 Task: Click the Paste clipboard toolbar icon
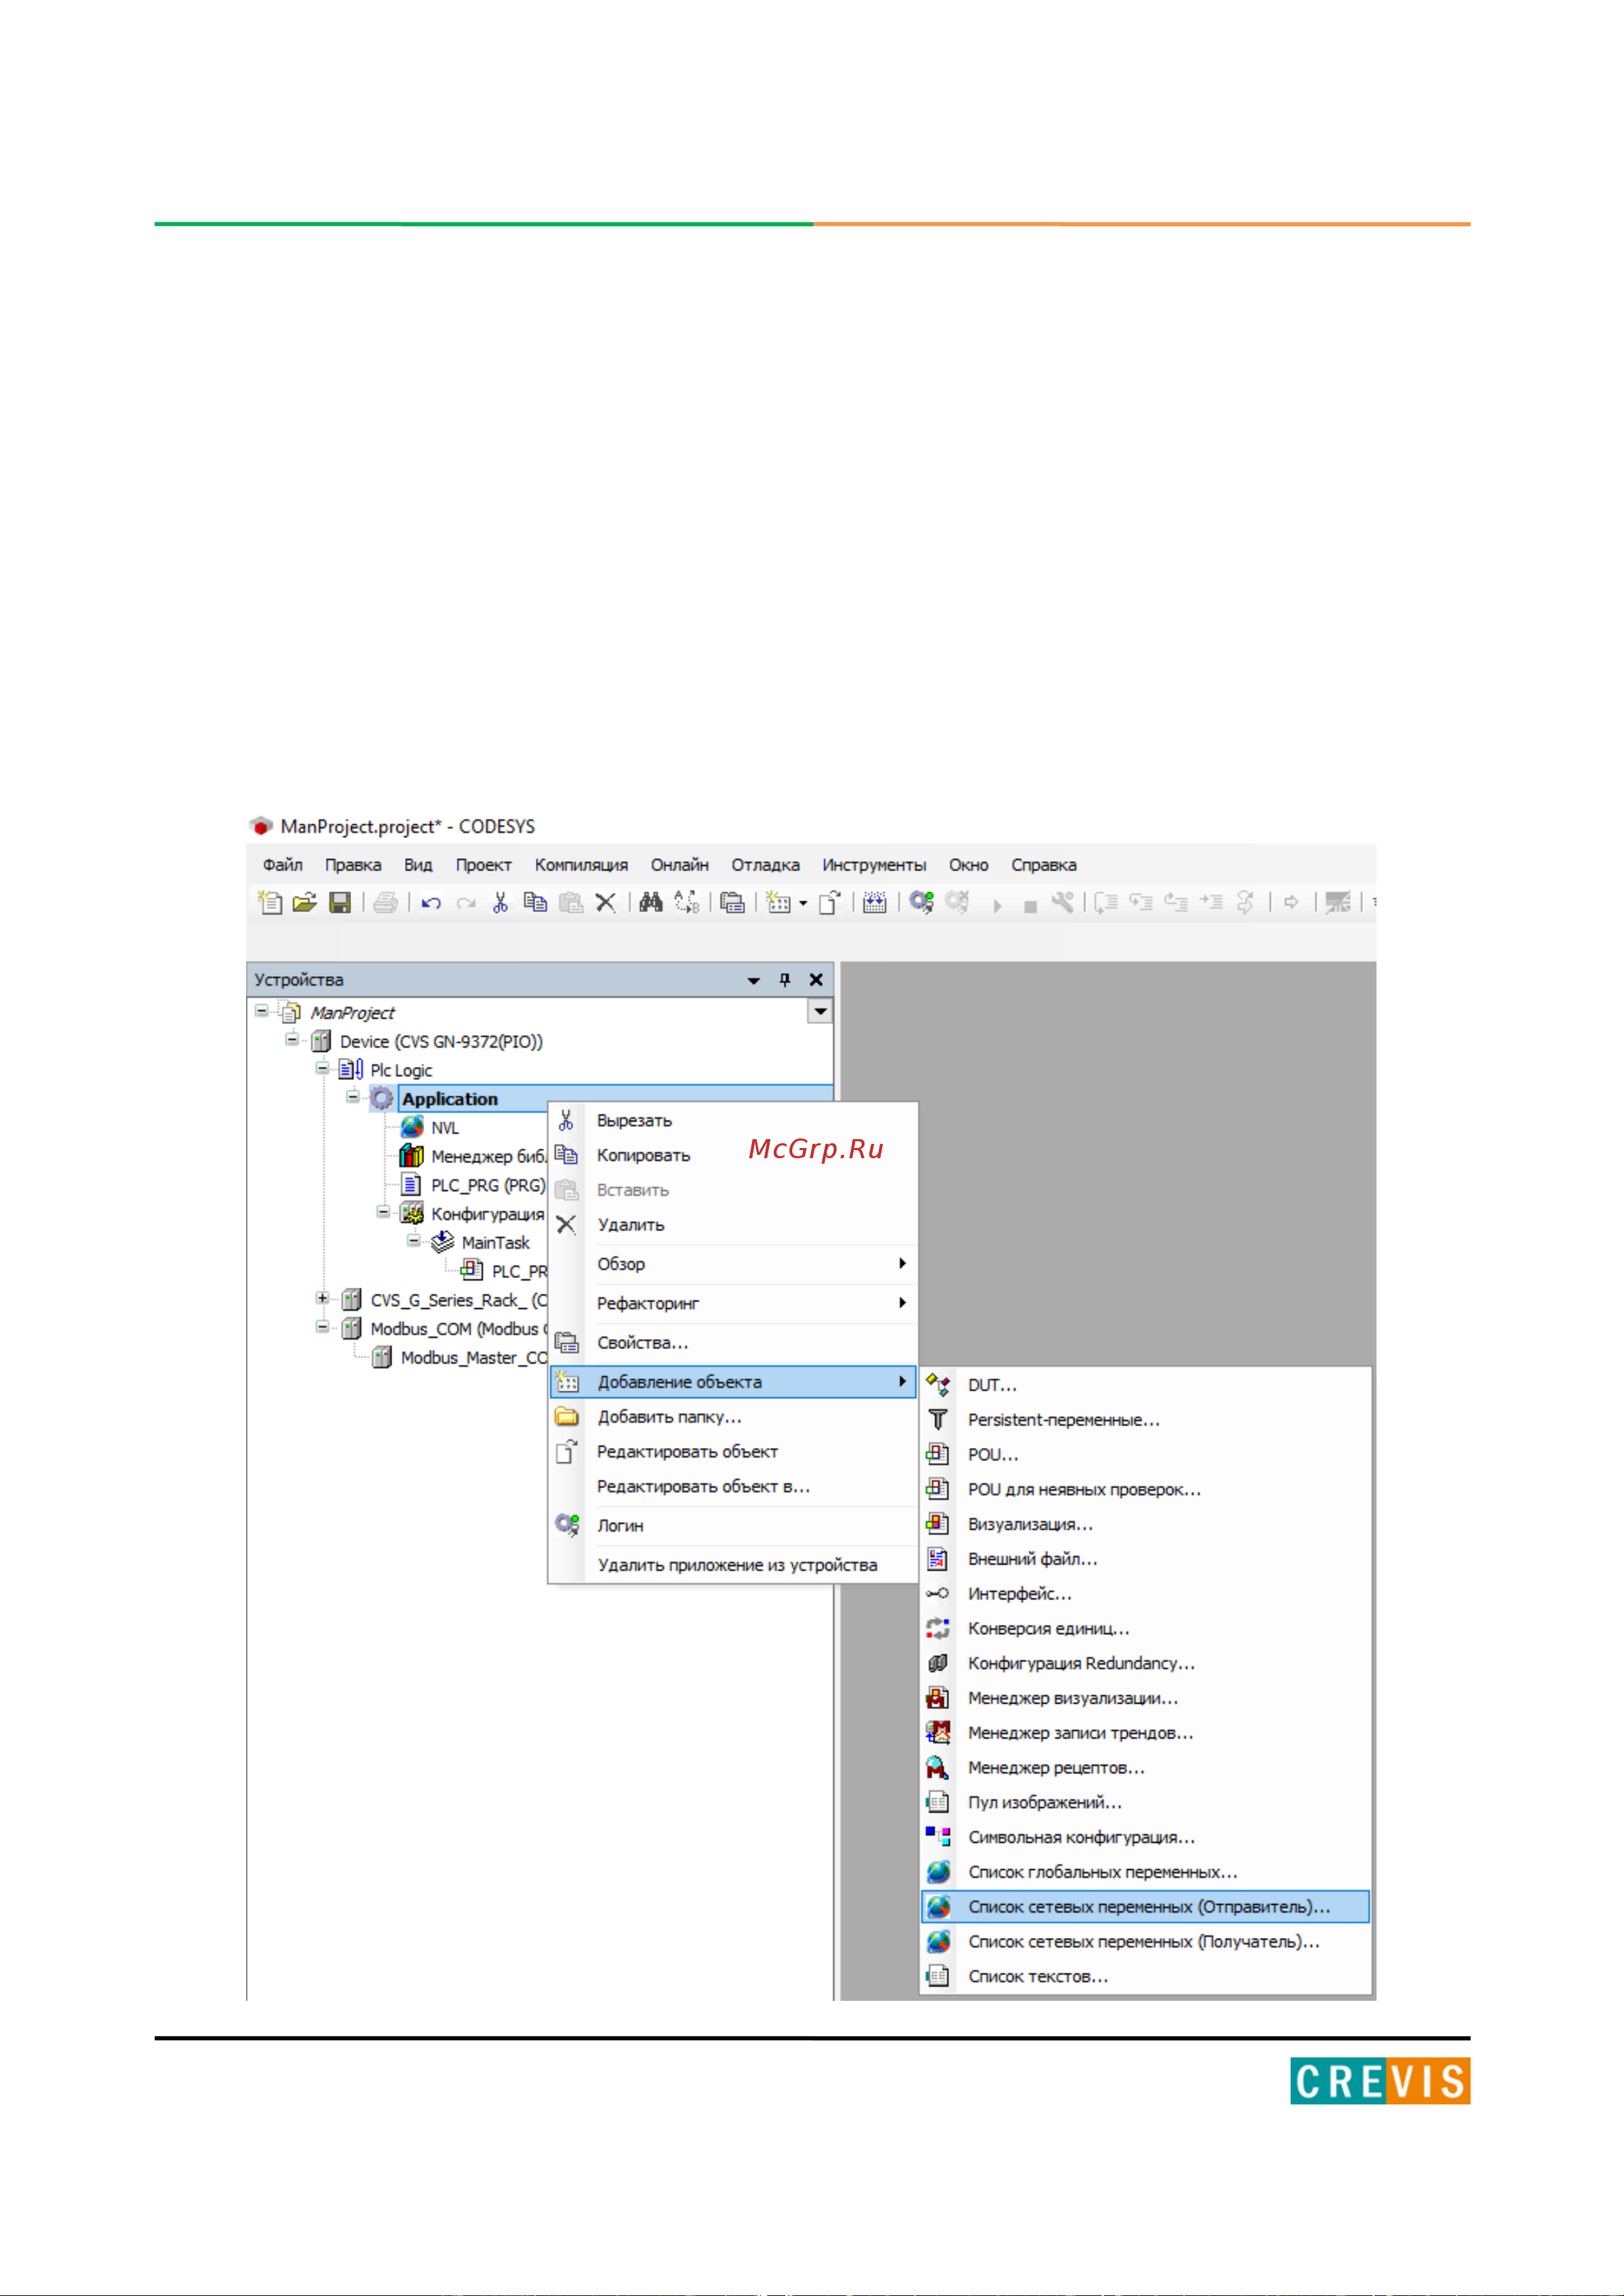(571, 902)
